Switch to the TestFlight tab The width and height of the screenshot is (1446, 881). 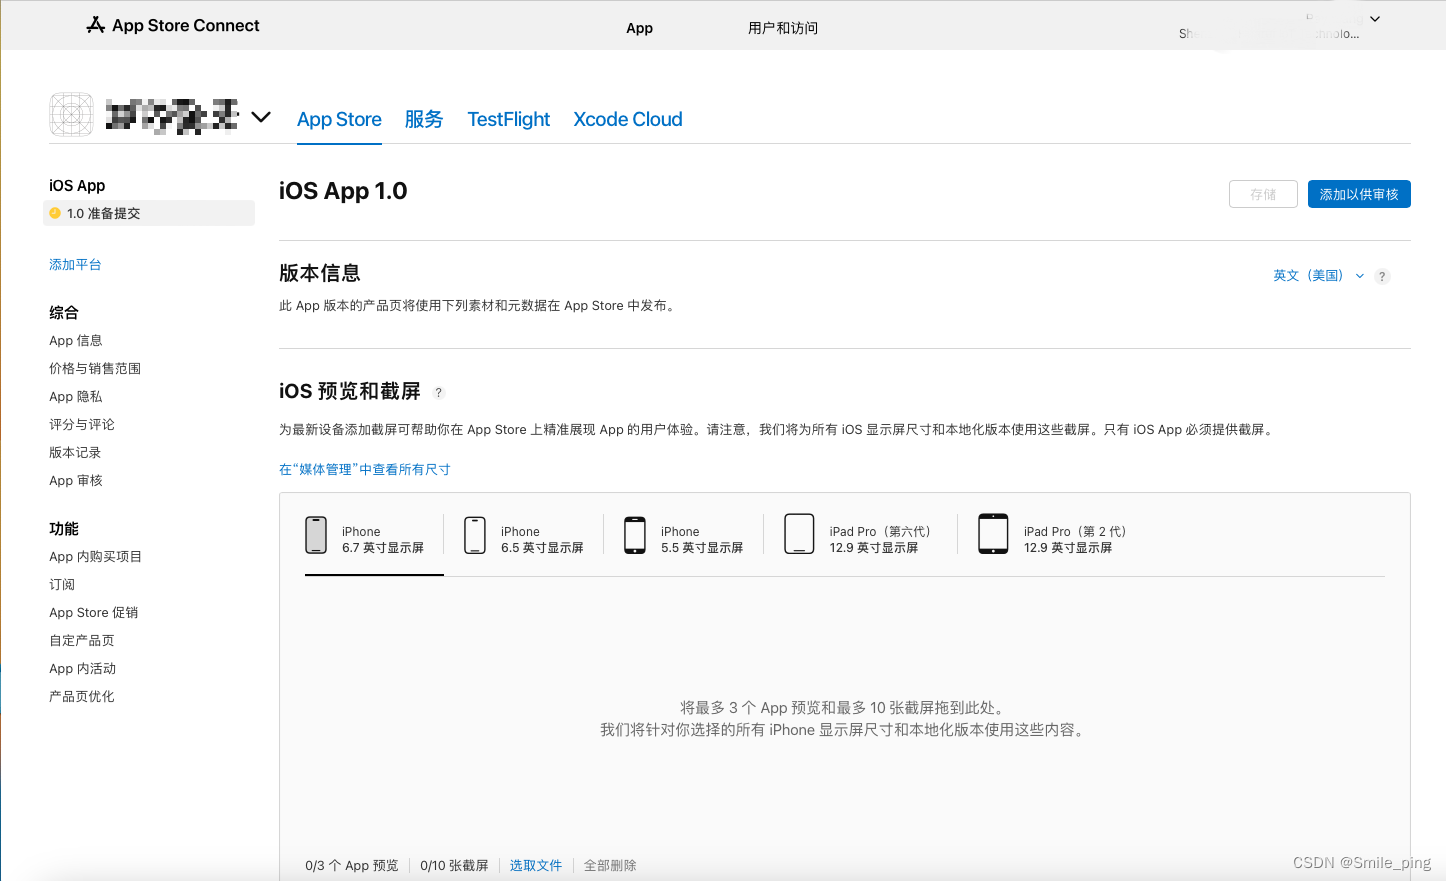(509, 119)
